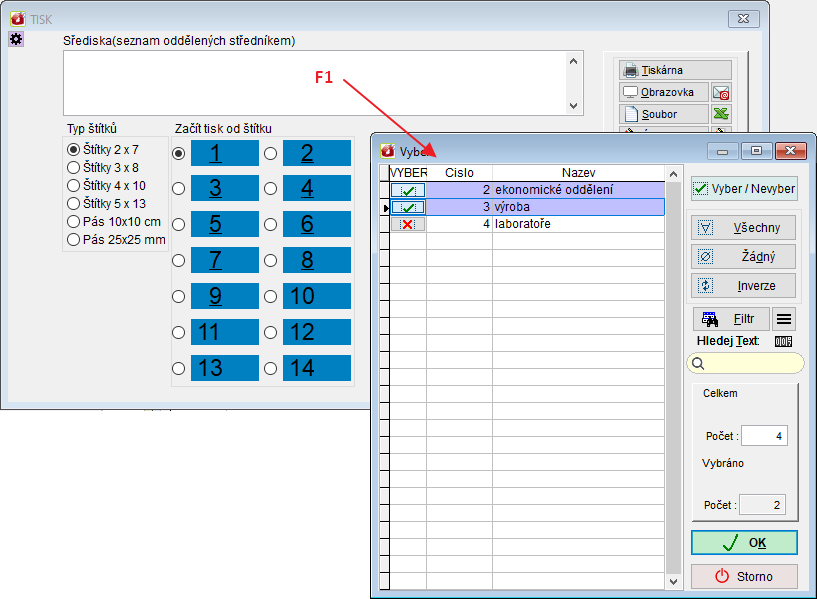Click the Vyber / Nevyber button

coord(745,189)
